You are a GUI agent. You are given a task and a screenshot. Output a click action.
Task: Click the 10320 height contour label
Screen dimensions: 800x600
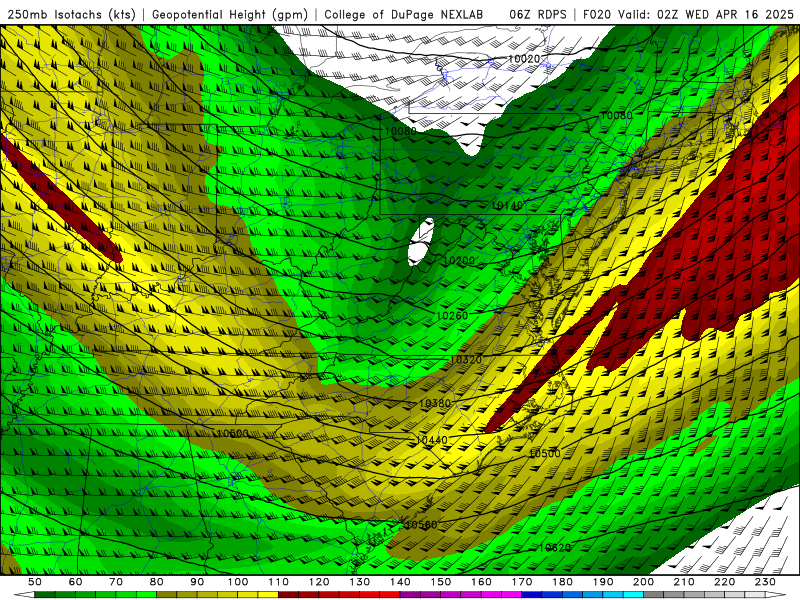click(466, 360)
